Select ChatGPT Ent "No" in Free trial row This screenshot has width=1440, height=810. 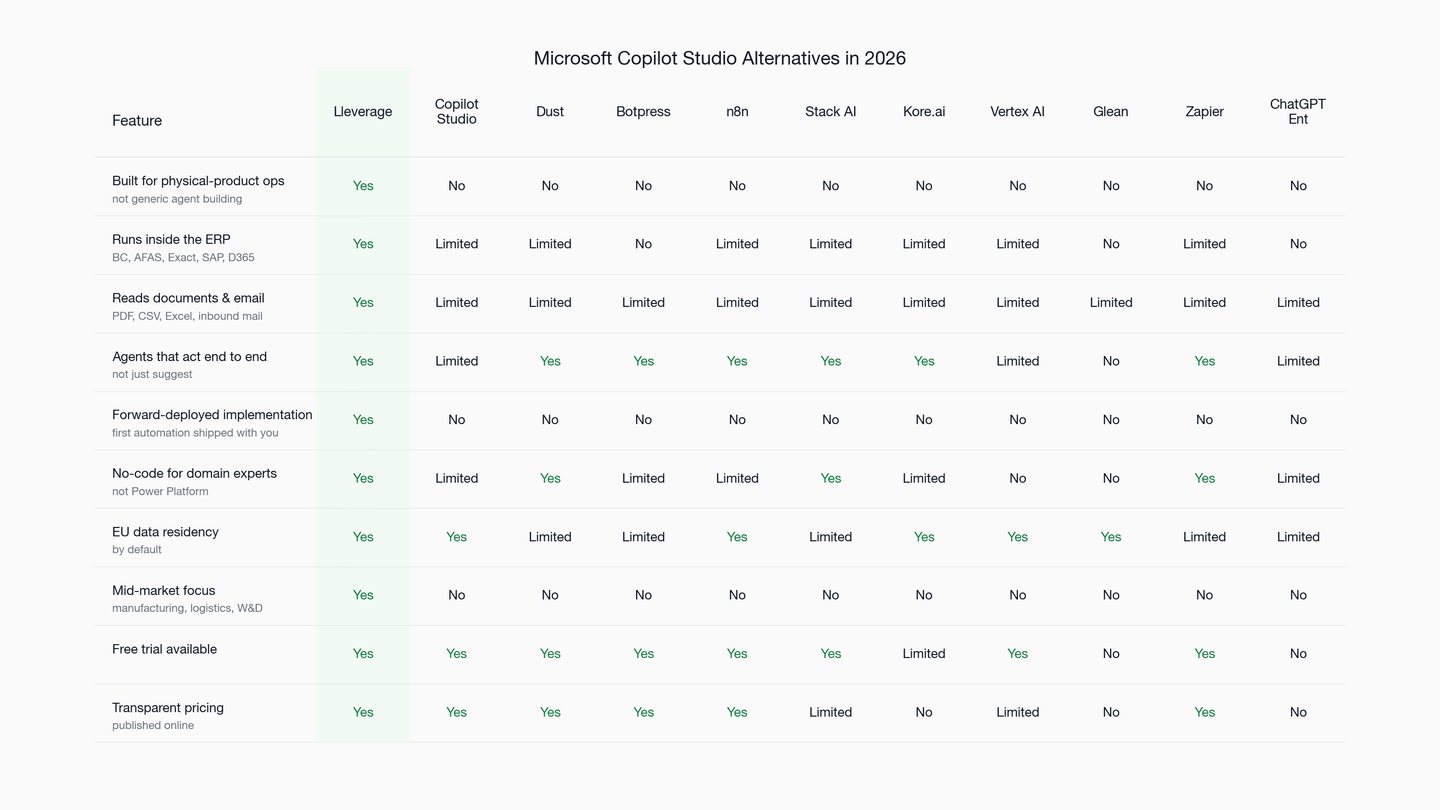pyautogui.click(x=1298, y=654)
